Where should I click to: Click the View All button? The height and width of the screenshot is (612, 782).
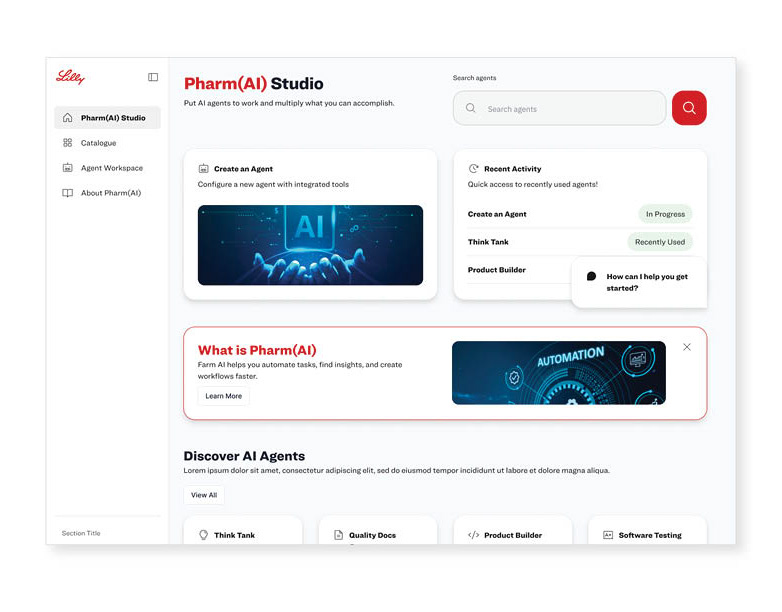[204, 495]
